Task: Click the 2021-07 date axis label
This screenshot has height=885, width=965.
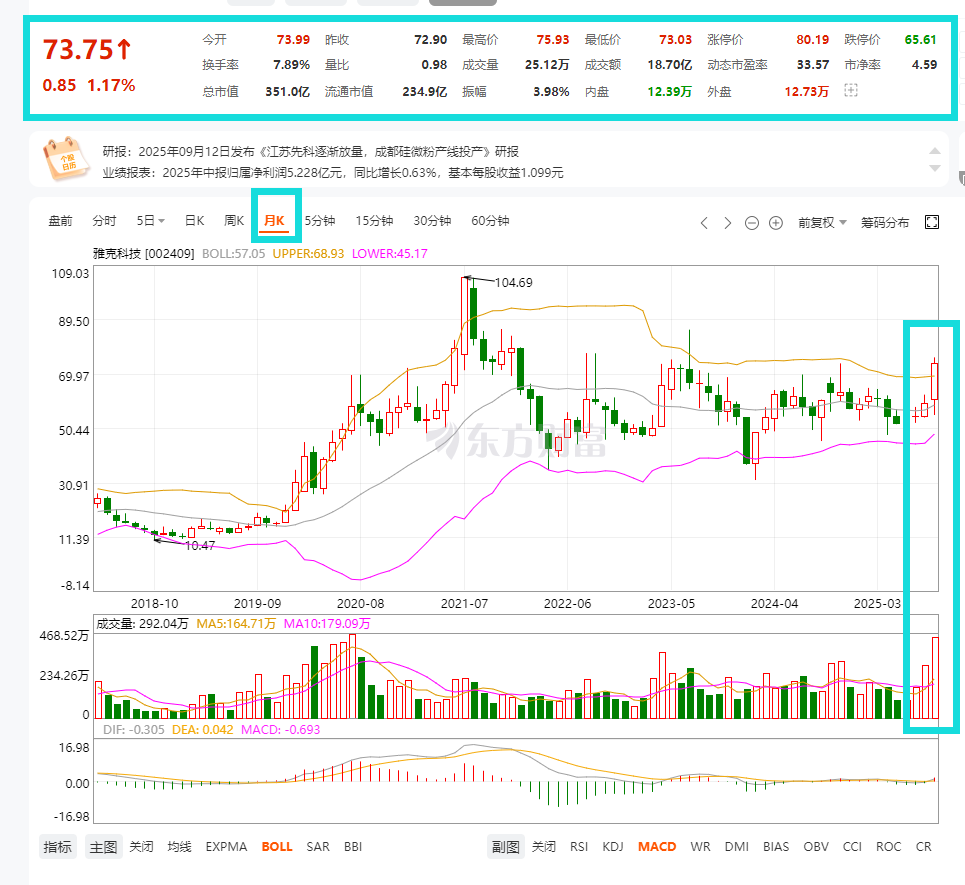Action: (x=464, y=604)
